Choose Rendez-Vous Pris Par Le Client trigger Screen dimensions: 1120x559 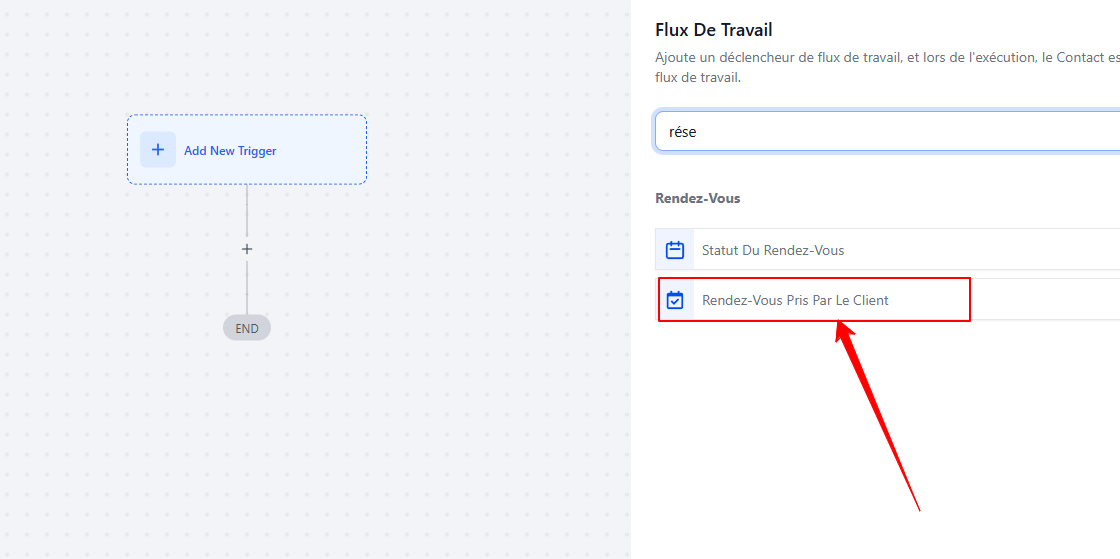click(887, 300)
